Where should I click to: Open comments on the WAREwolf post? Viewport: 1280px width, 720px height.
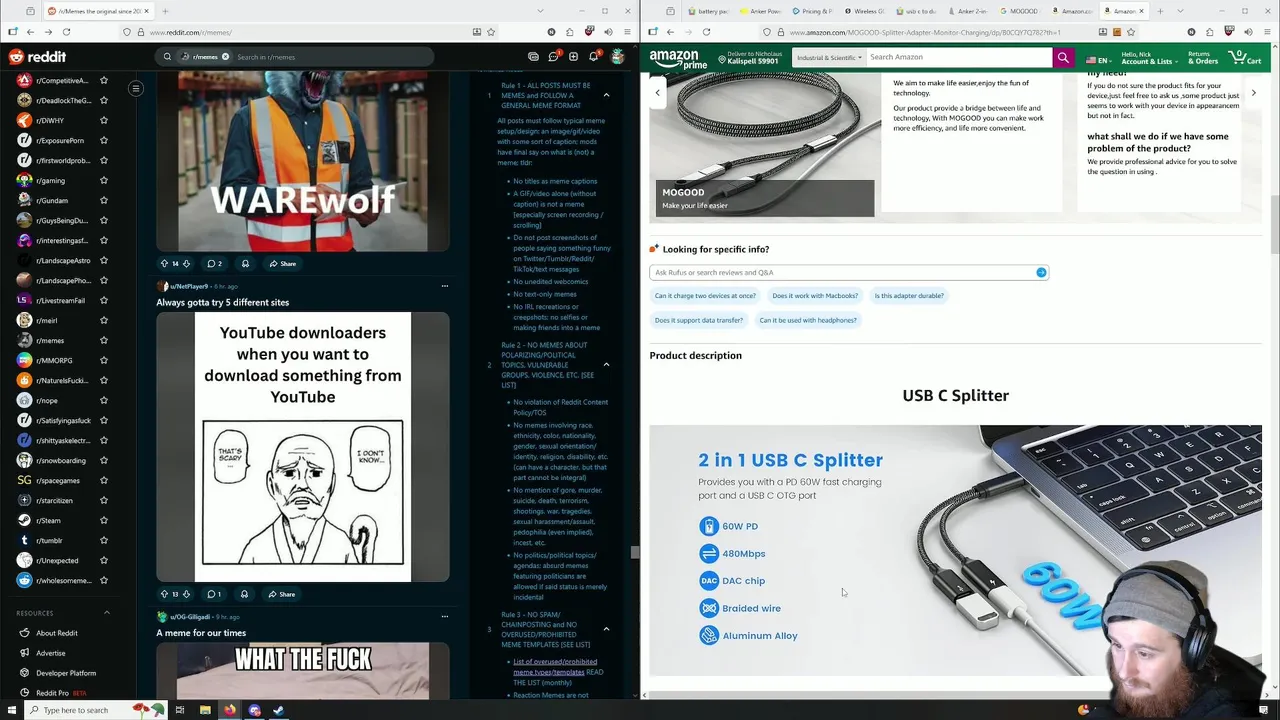click(214, 263)
